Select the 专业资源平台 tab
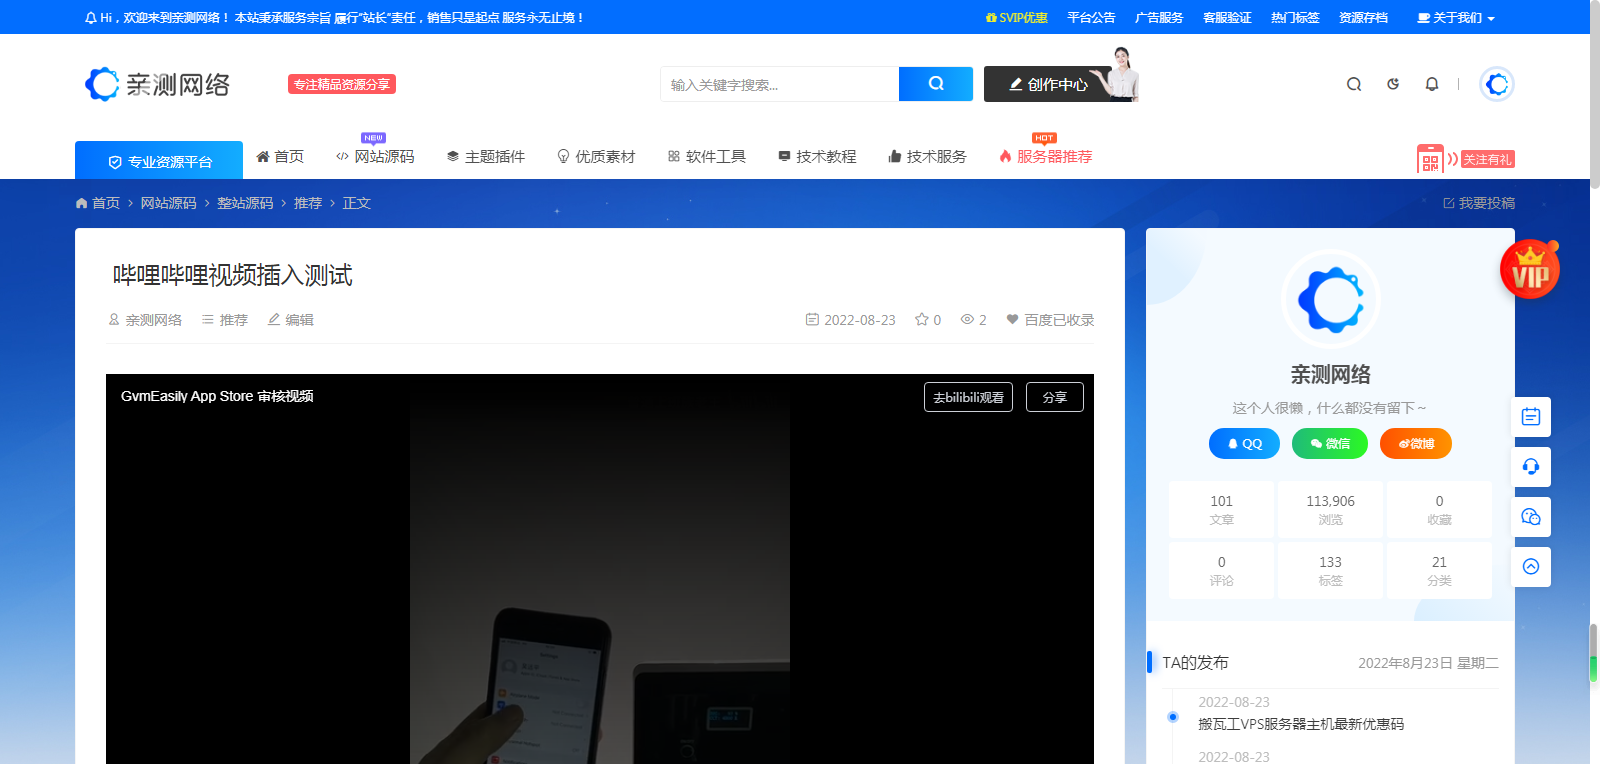The width and height of the screenshot is (1600, 764). point(159,160)
